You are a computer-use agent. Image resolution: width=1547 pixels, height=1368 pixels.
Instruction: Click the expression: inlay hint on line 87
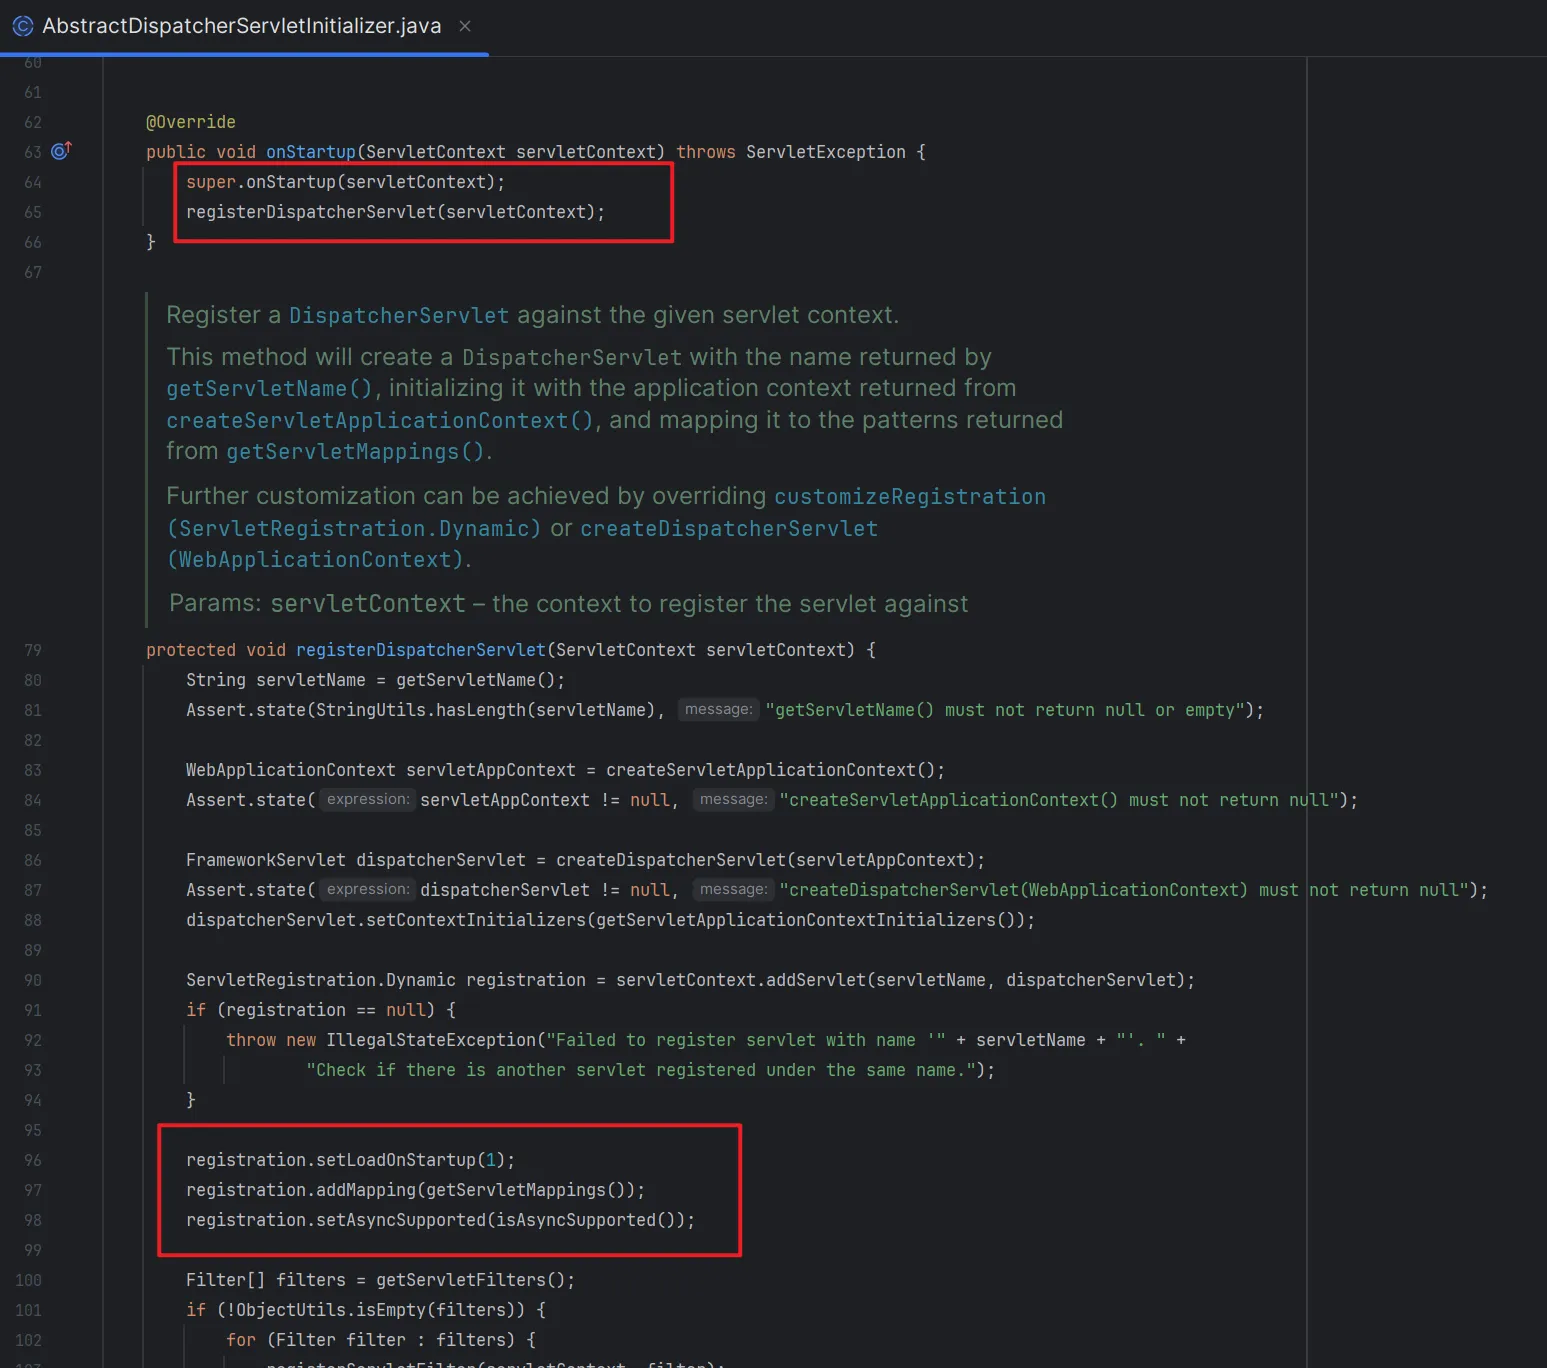click(x=367, y=890)
